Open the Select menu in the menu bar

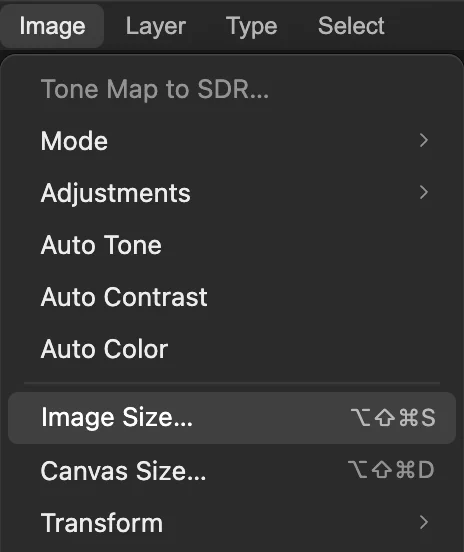click(x=351, y=26)
